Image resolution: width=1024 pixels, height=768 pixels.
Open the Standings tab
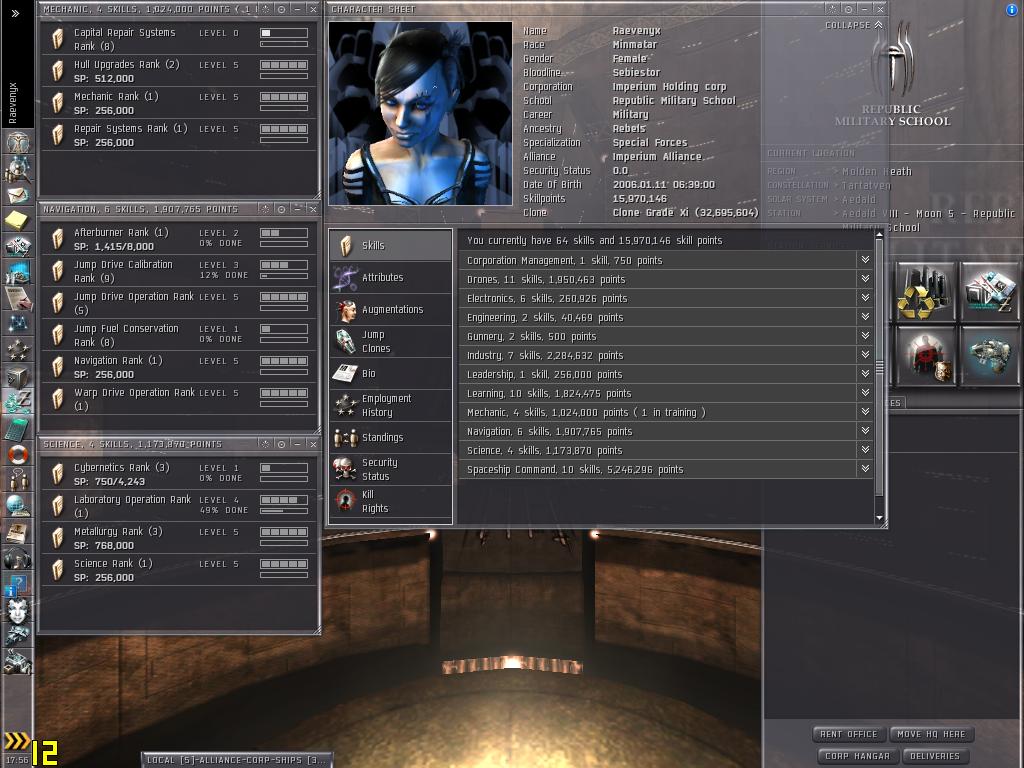(x=390, y=438)
